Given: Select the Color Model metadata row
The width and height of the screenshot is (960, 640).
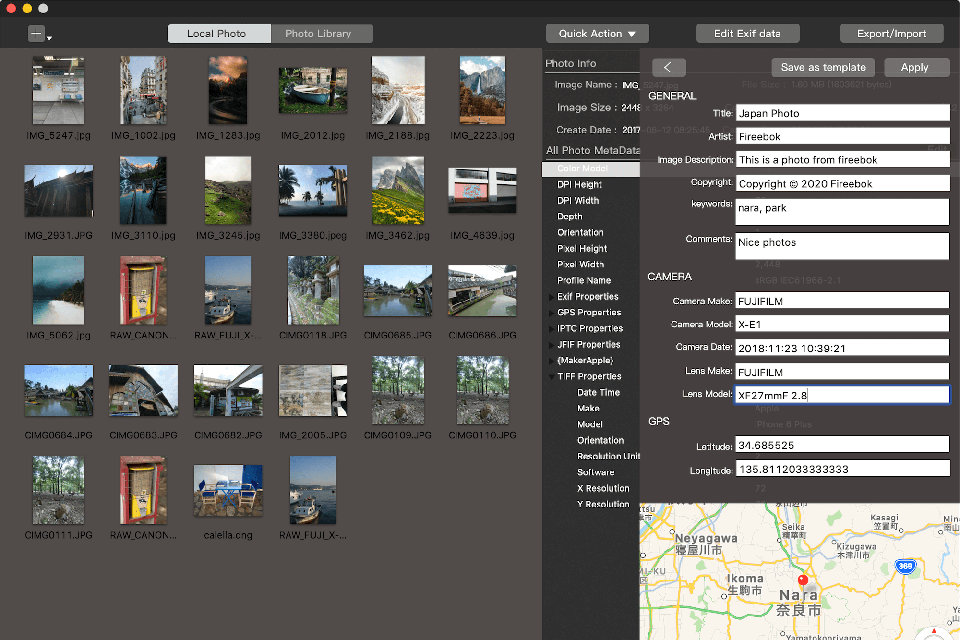Looking at the screenshot, I should pyautogui.click(x=591, y=168).
